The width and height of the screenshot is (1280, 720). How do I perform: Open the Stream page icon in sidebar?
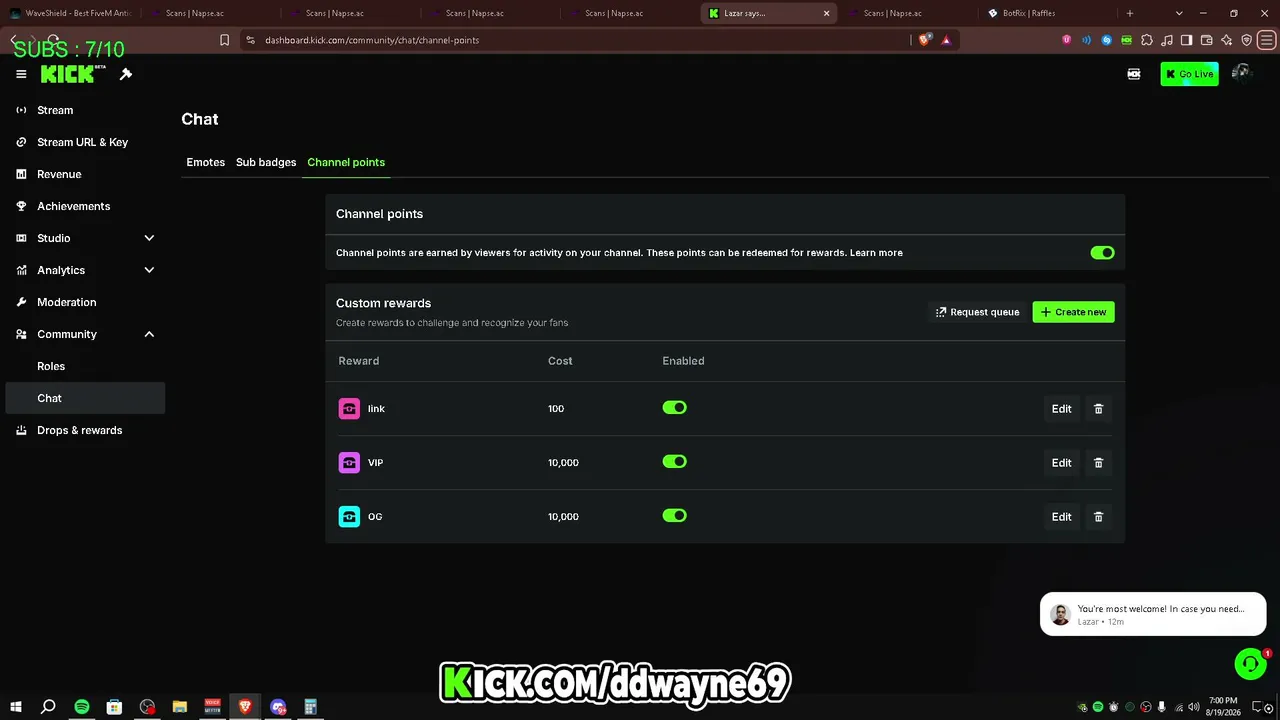coord(21,110)
